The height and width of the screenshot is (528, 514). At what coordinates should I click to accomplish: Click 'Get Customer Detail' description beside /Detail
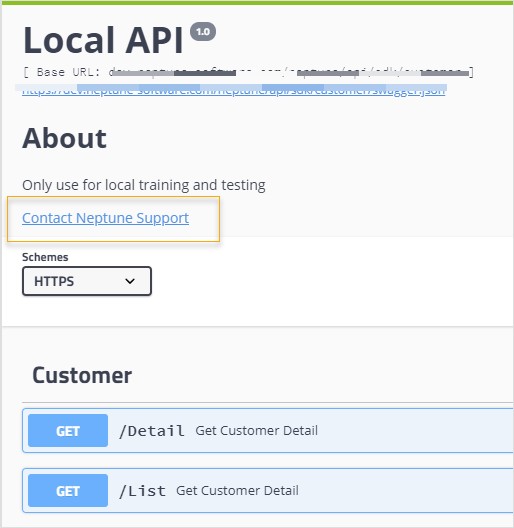tap(257, 430)
